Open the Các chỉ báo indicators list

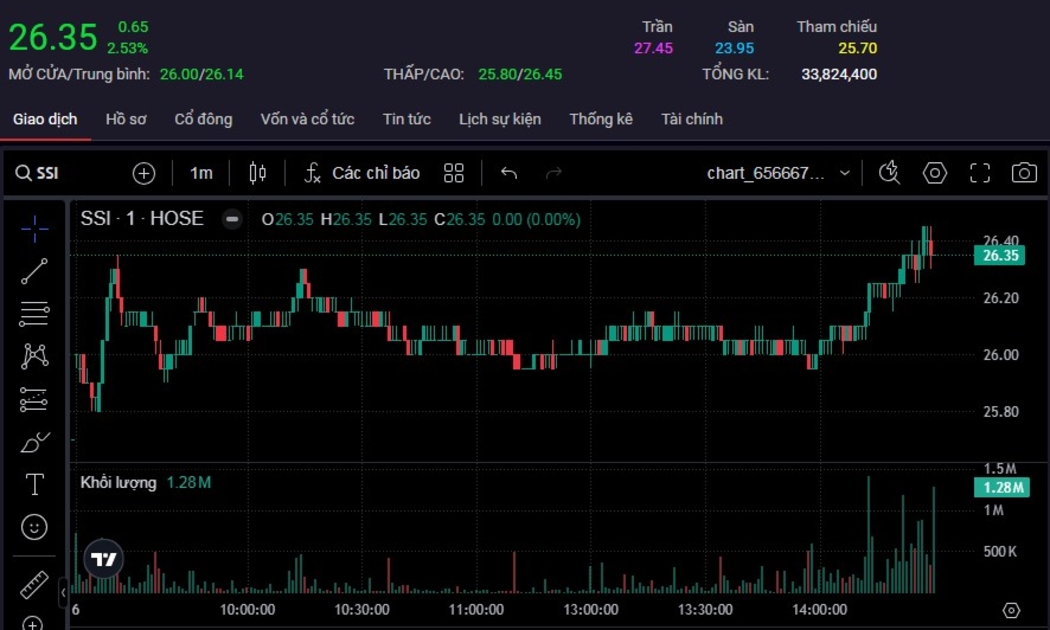tap(362, 173)
